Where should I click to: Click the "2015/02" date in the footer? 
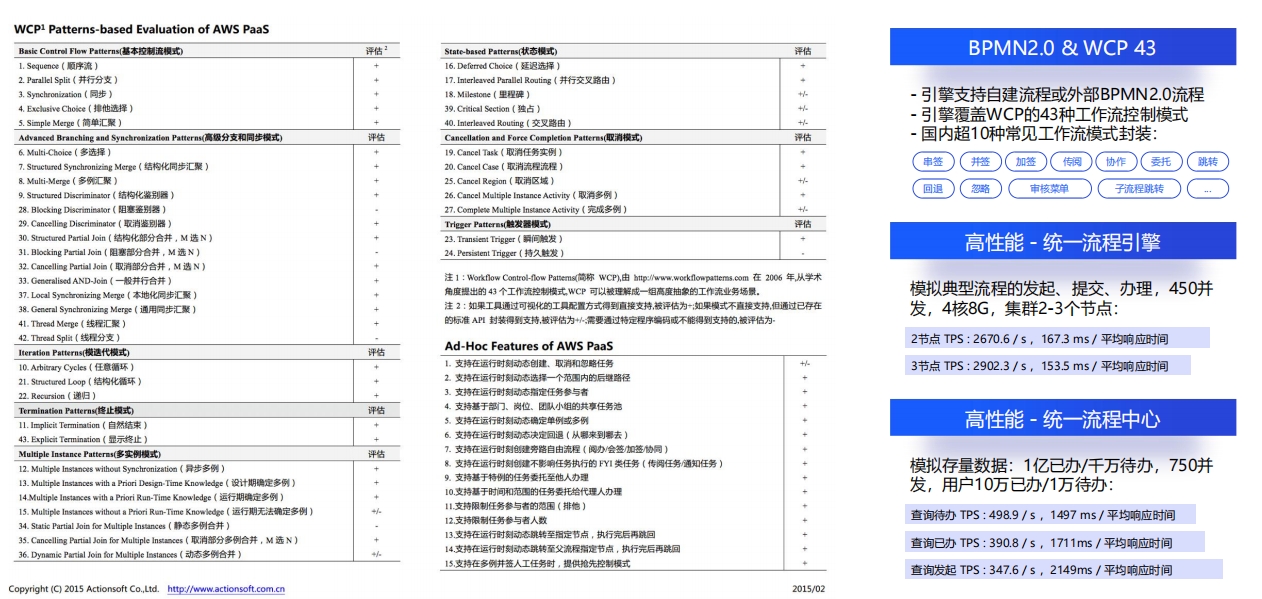point(809,589)
